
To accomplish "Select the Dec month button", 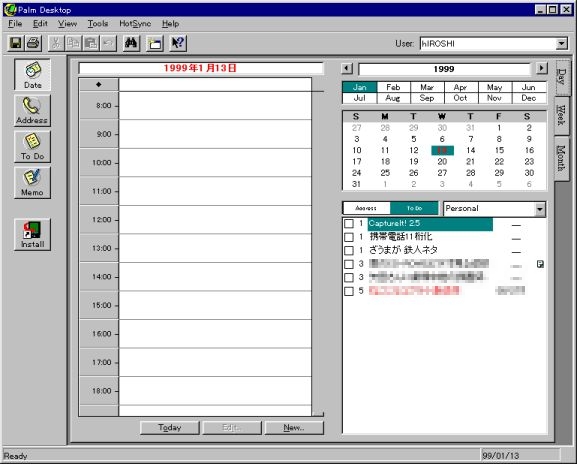I will tap(529, 98).
